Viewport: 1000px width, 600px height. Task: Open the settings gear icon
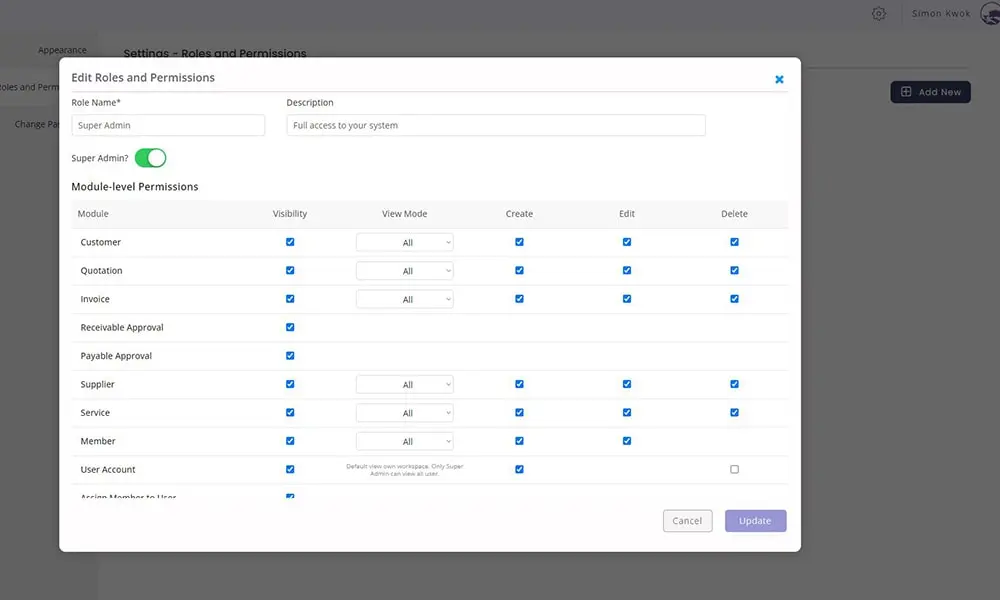pos(878,14)
